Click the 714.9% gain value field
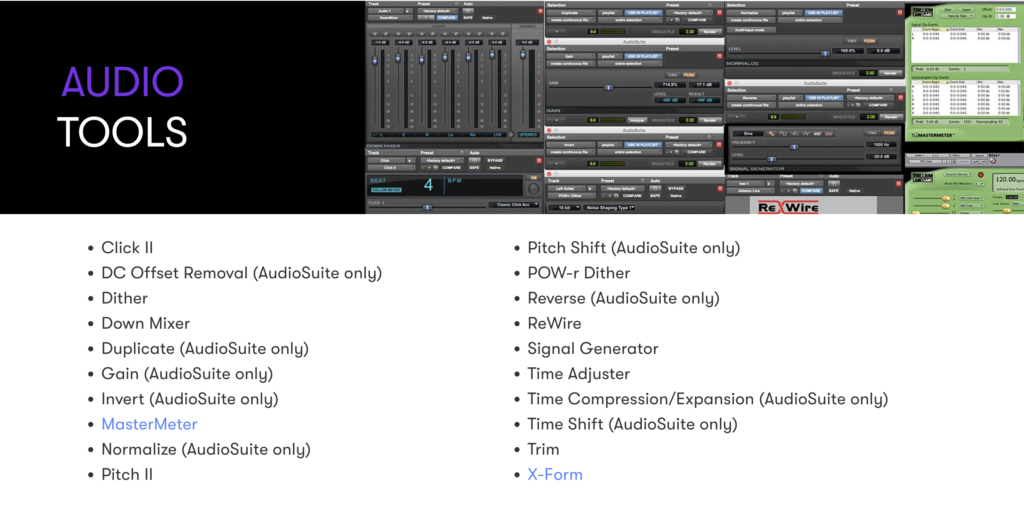Viewport: 1024px width, 513px height. click(x=670, y=85)
